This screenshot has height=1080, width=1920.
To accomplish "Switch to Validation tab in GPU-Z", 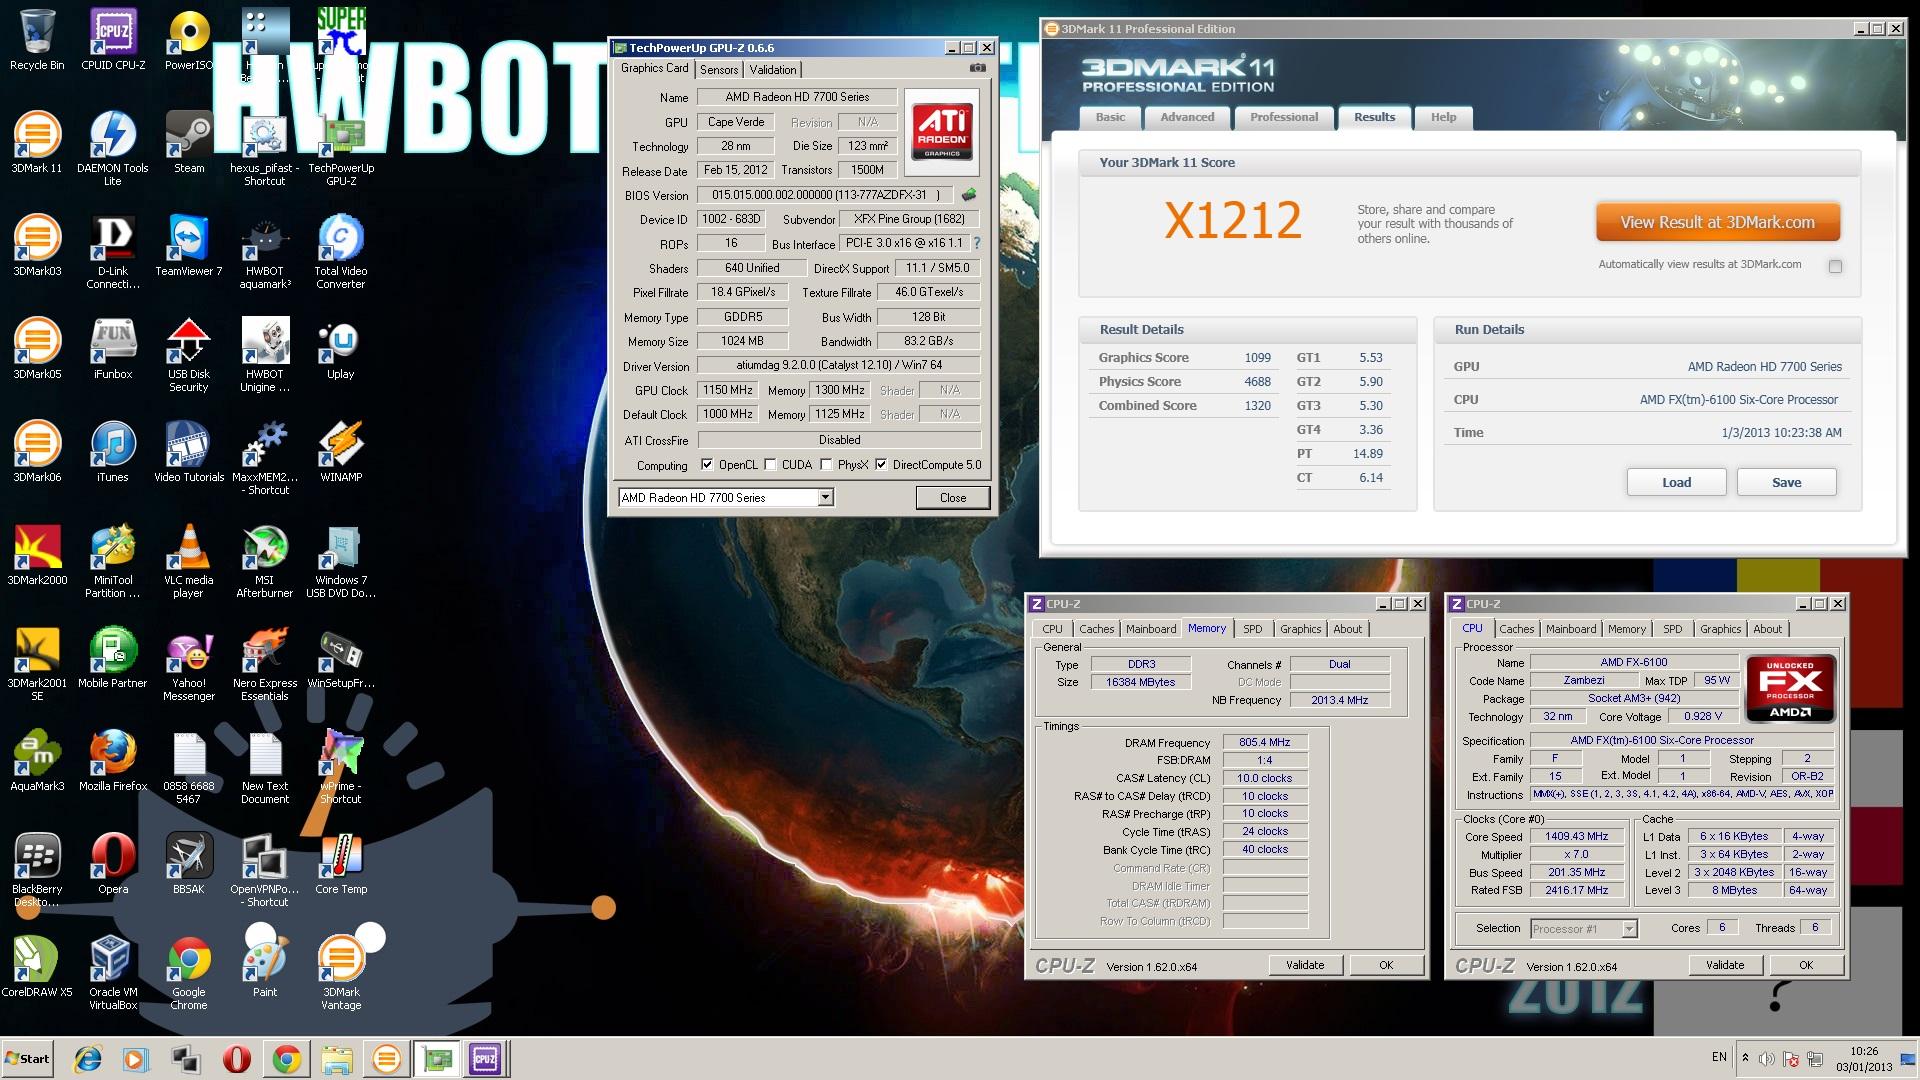I will point(773,69).
